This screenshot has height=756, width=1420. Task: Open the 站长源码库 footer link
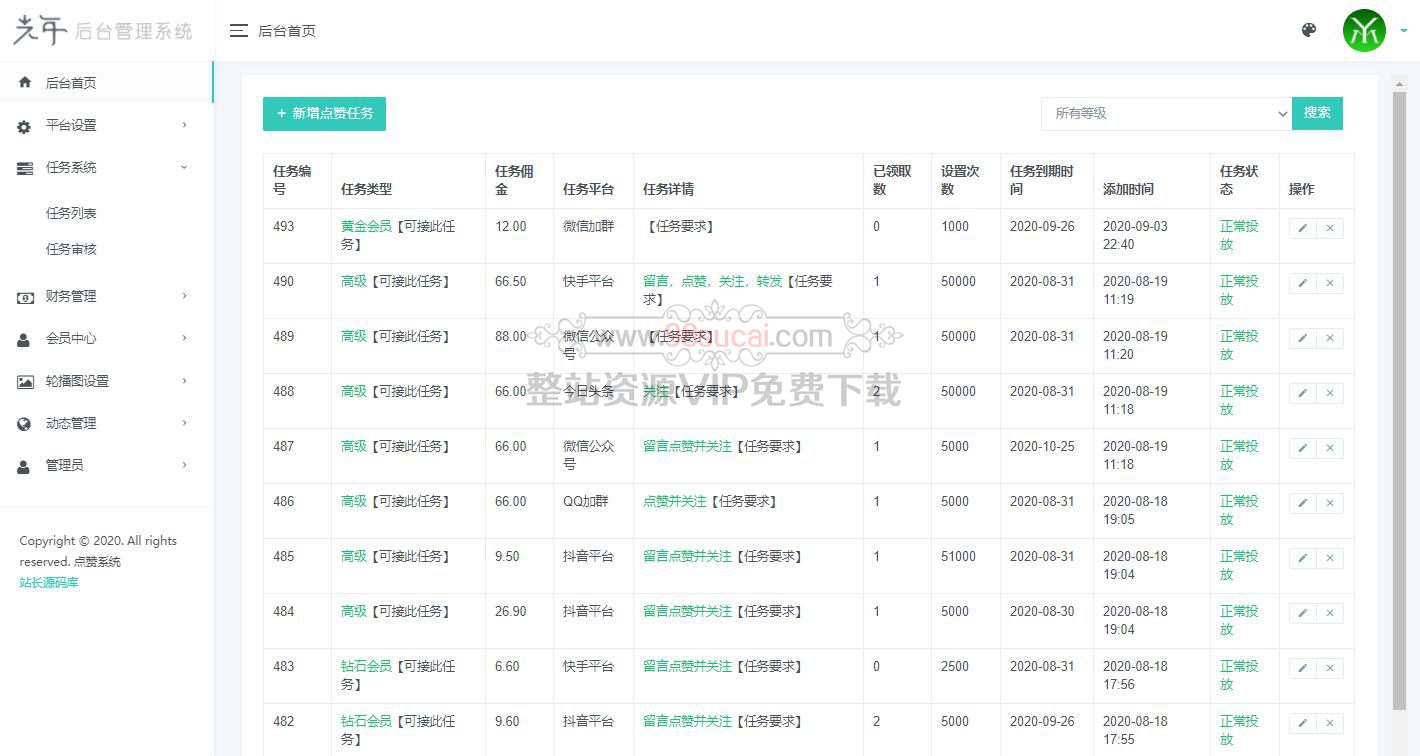click(x=49, y=583)
